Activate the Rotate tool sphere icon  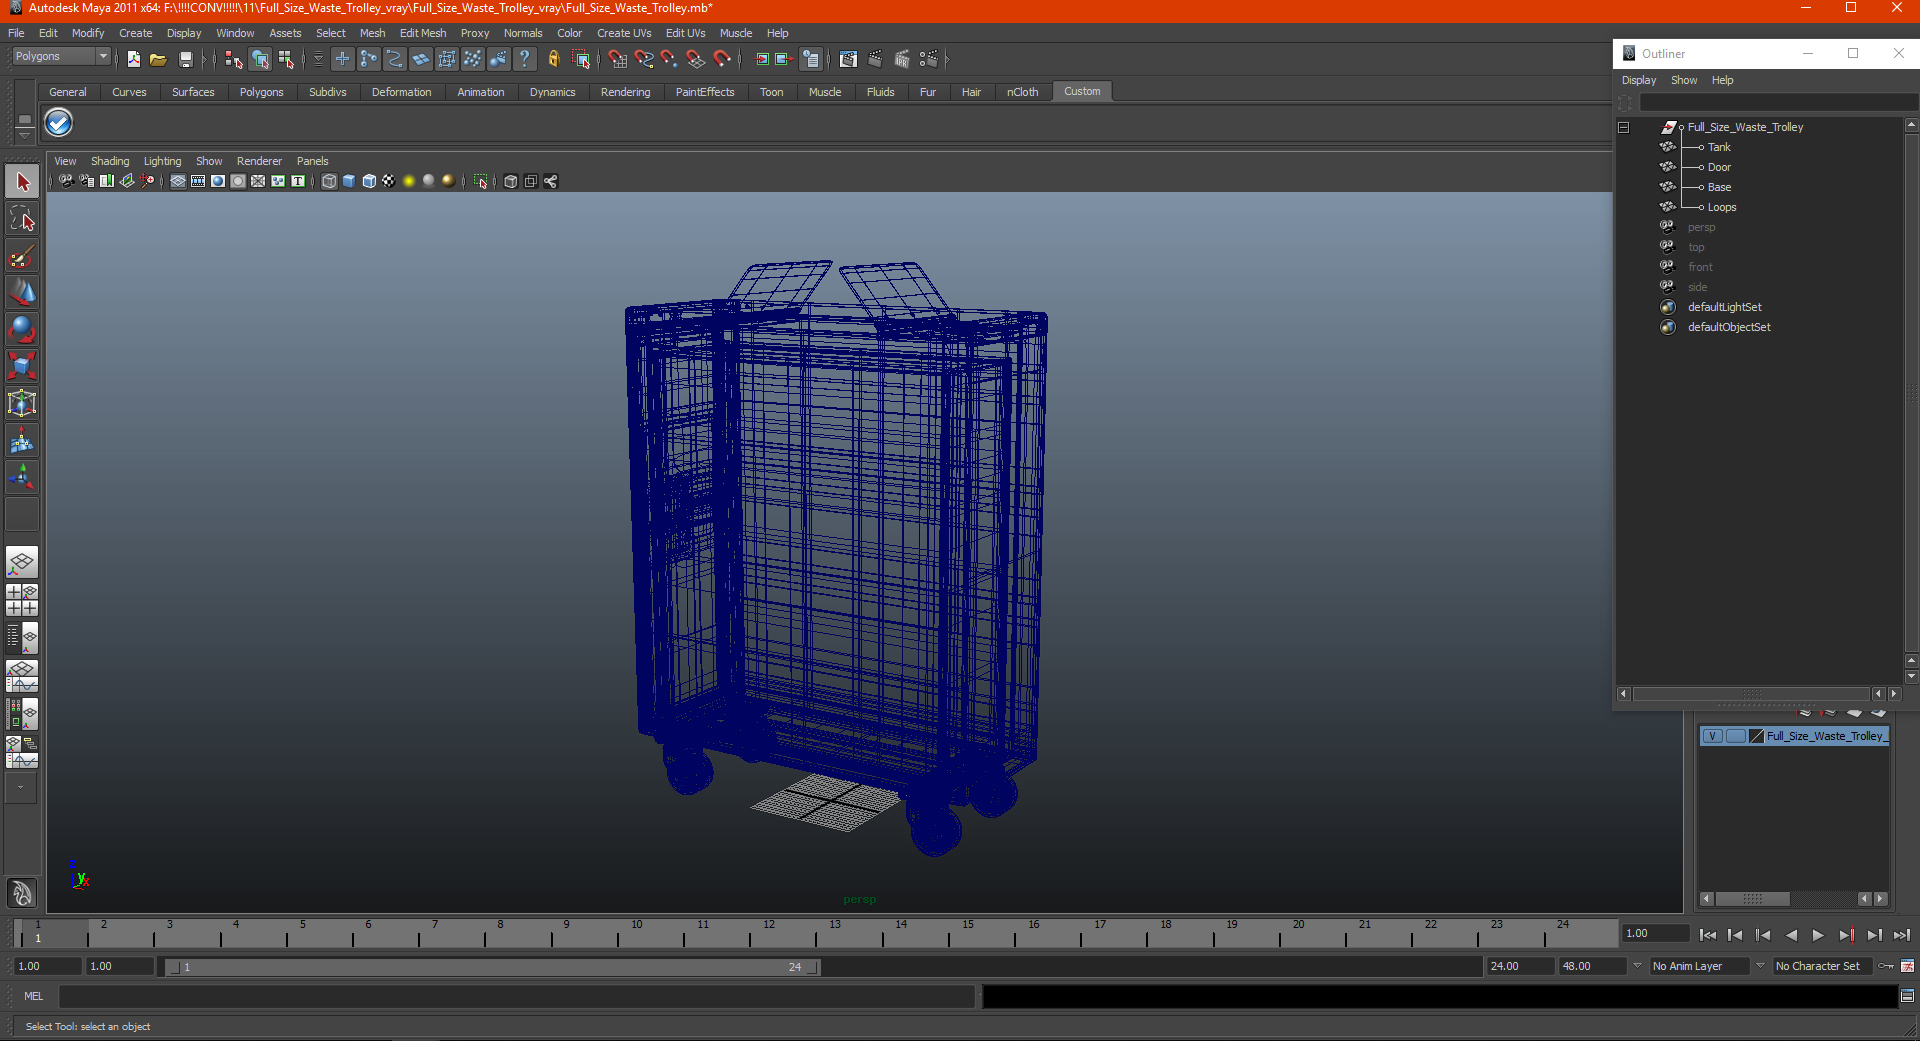[x=22, y=330]
